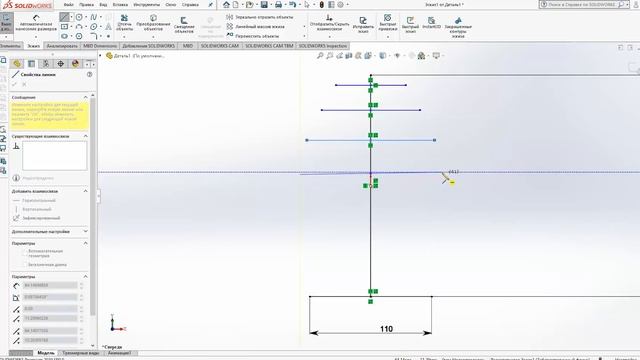The image size is (640, 360).
Task: Collapse the Existing Relations section
Action: (x=86, y=136)
